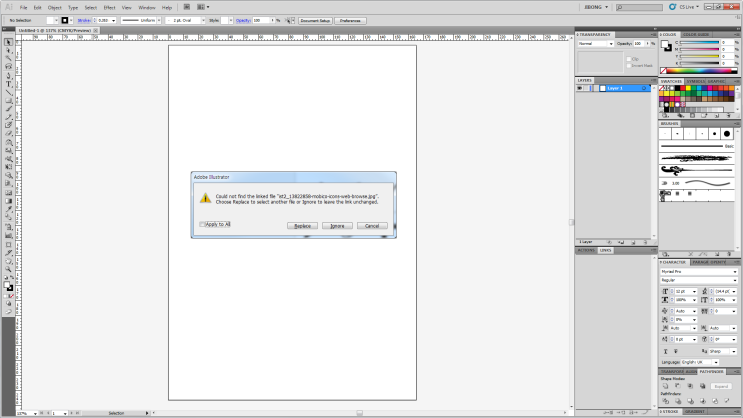The image size is (743, 418).
Task: Click the Unite shape mode icon in Pathfinder
Action: pyautogui.click(x=665, y=386)
